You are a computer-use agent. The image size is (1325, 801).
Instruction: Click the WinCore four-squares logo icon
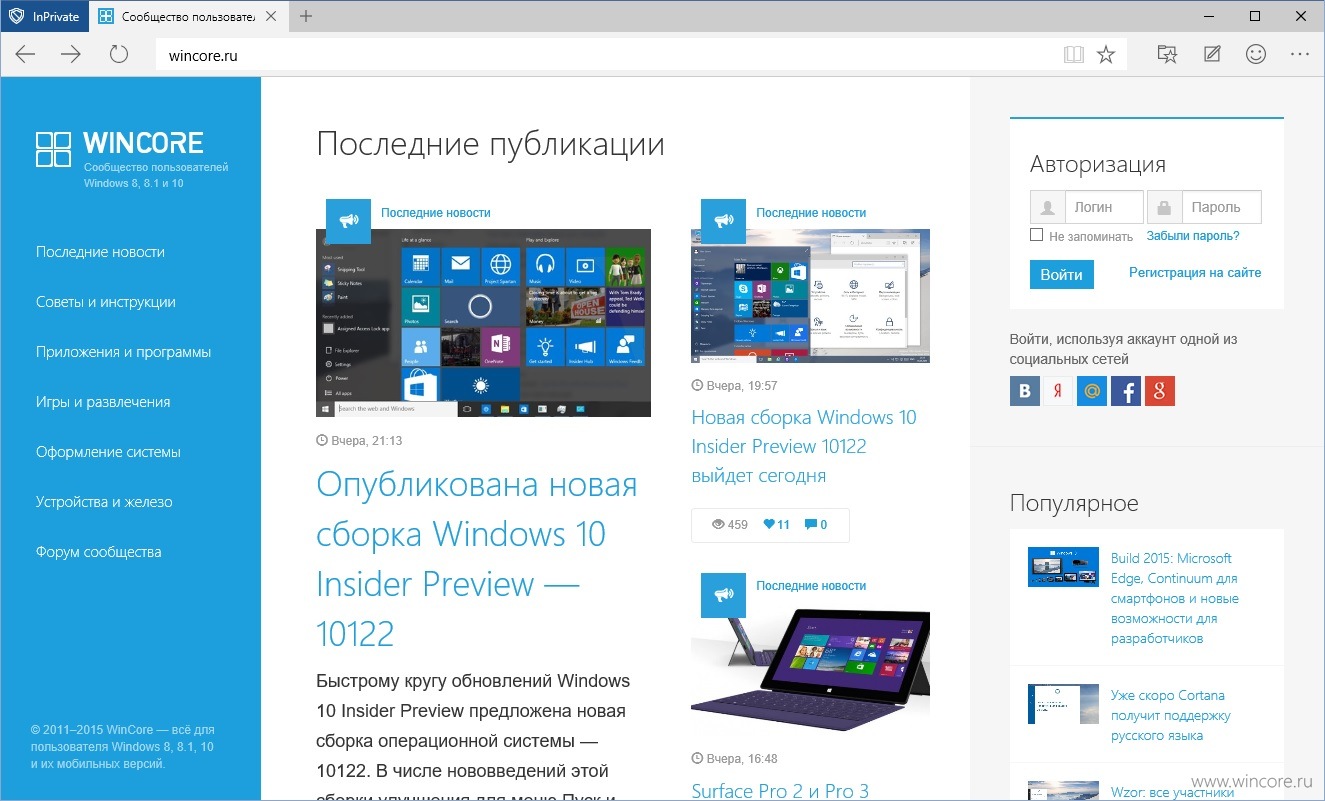tap(53, 149)
